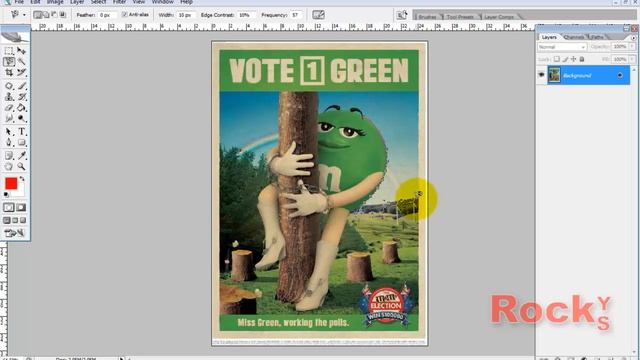
Task: Select the Clone Stamp tool
Action: pyautogui.click(x=9, y=97)
